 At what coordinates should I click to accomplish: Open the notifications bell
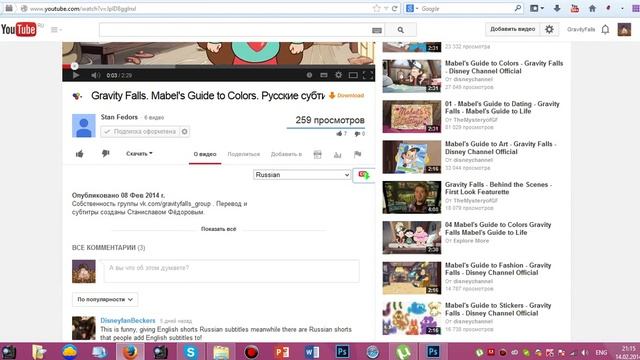[x=605, y=29]
